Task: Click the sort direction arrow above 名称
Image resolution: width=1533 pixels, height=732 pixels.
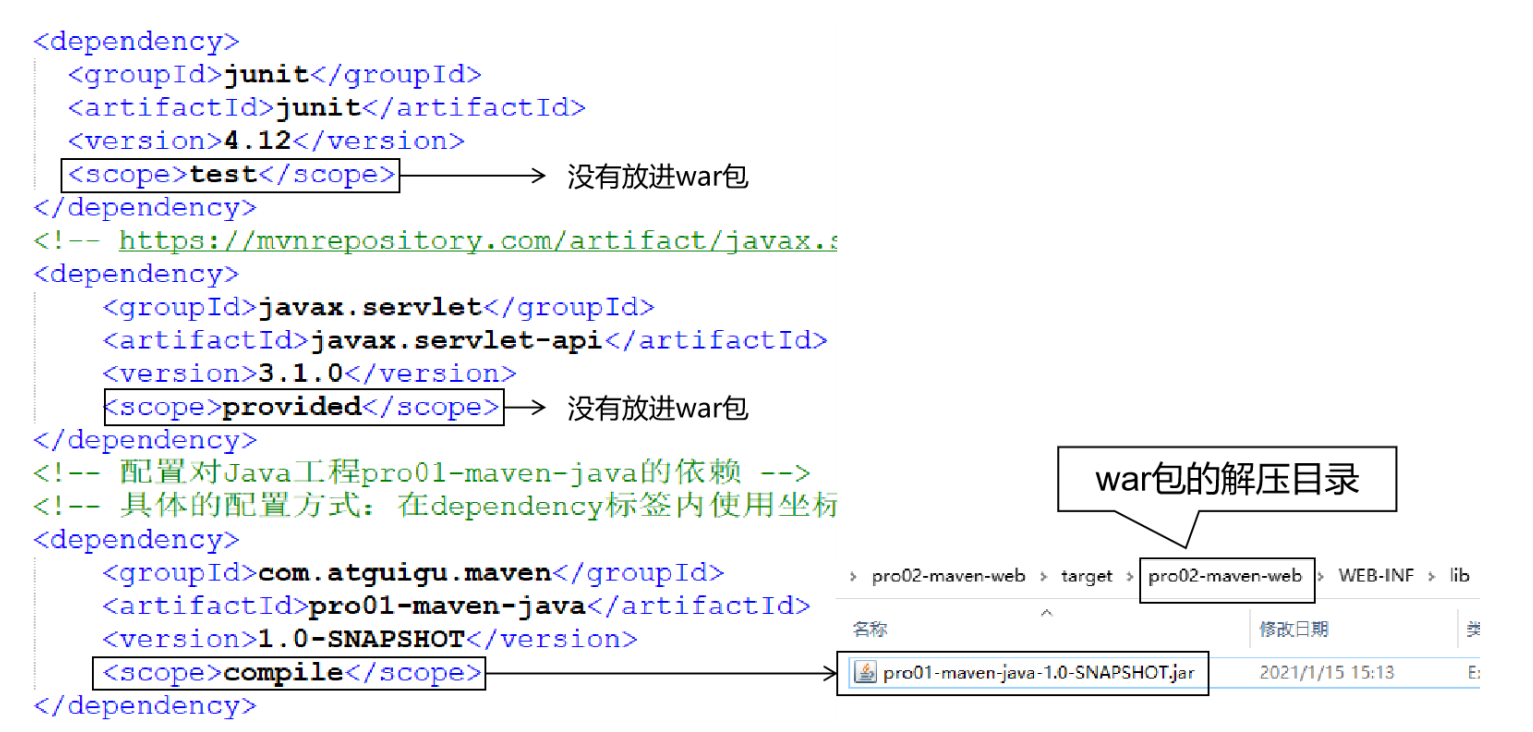Action: click(1047, 611)
